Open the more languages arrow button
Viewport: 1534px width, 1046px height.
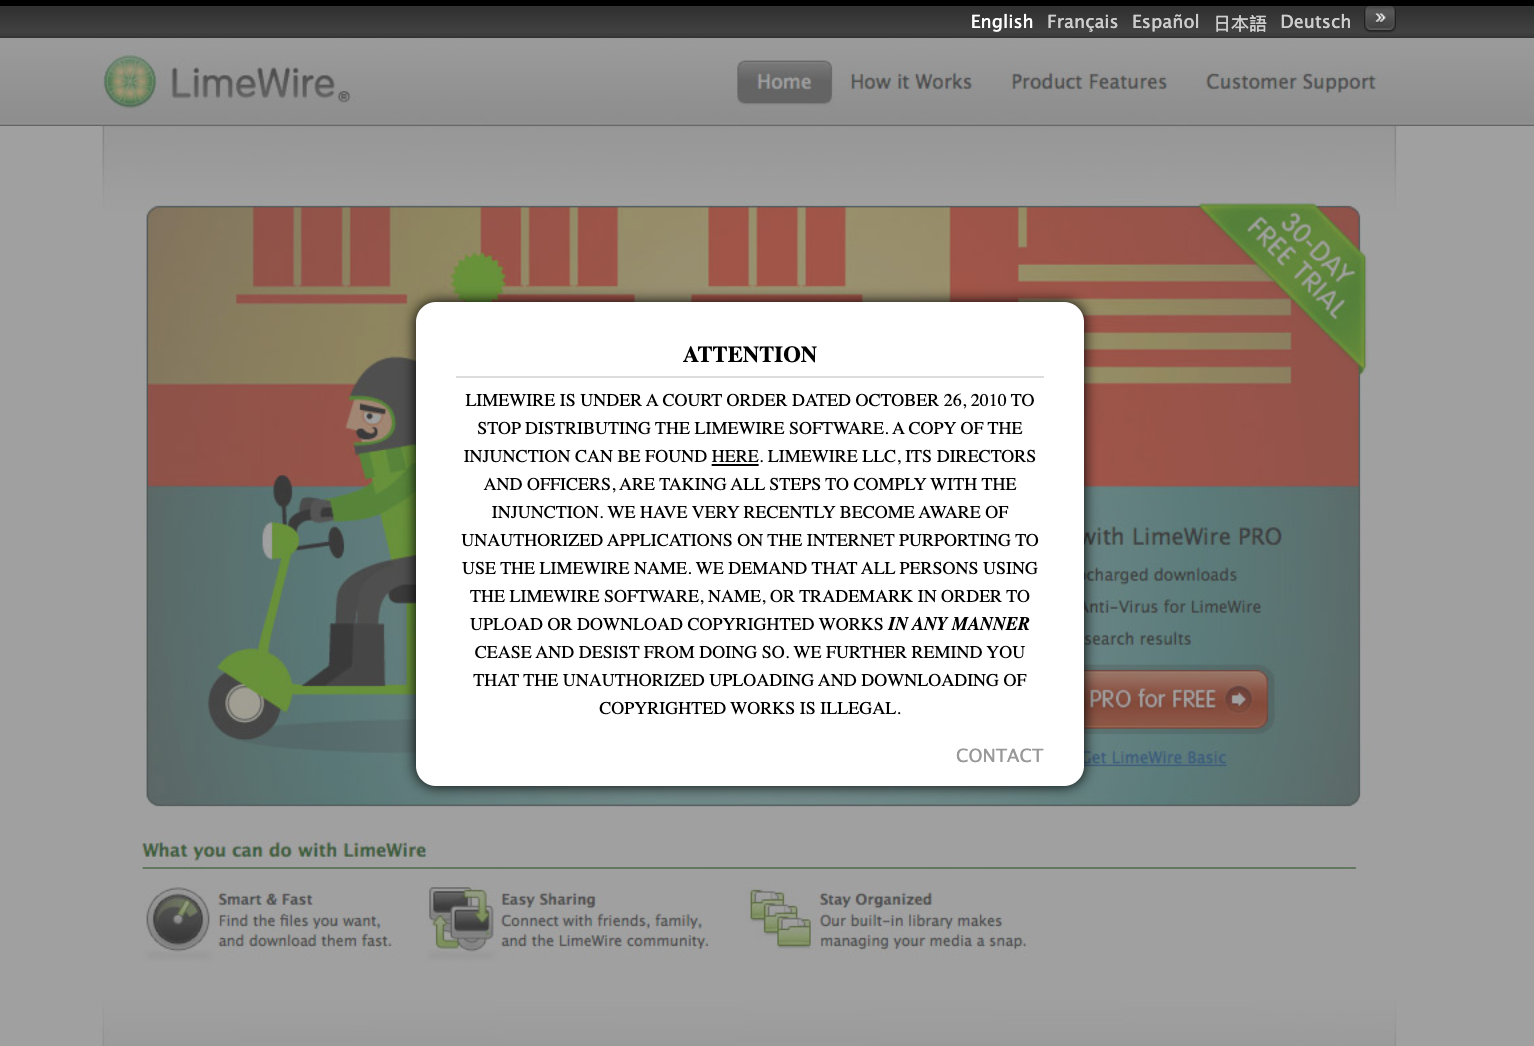pos(1380,18)
